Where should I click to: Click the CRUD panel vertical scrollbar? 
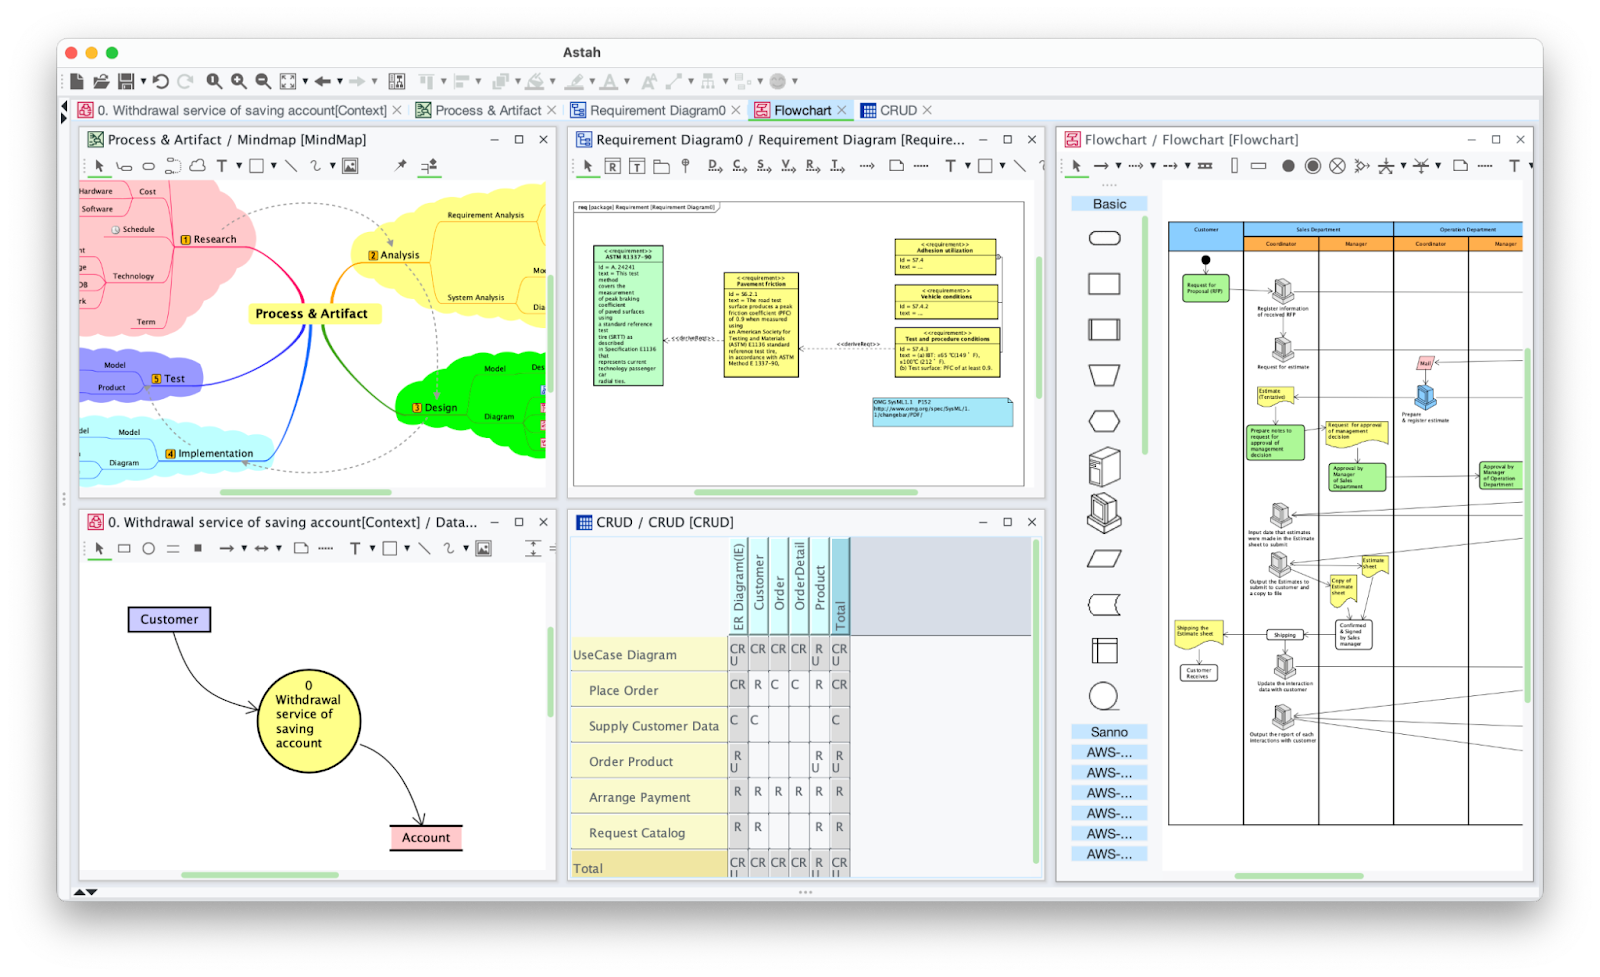click(1036, 702)
